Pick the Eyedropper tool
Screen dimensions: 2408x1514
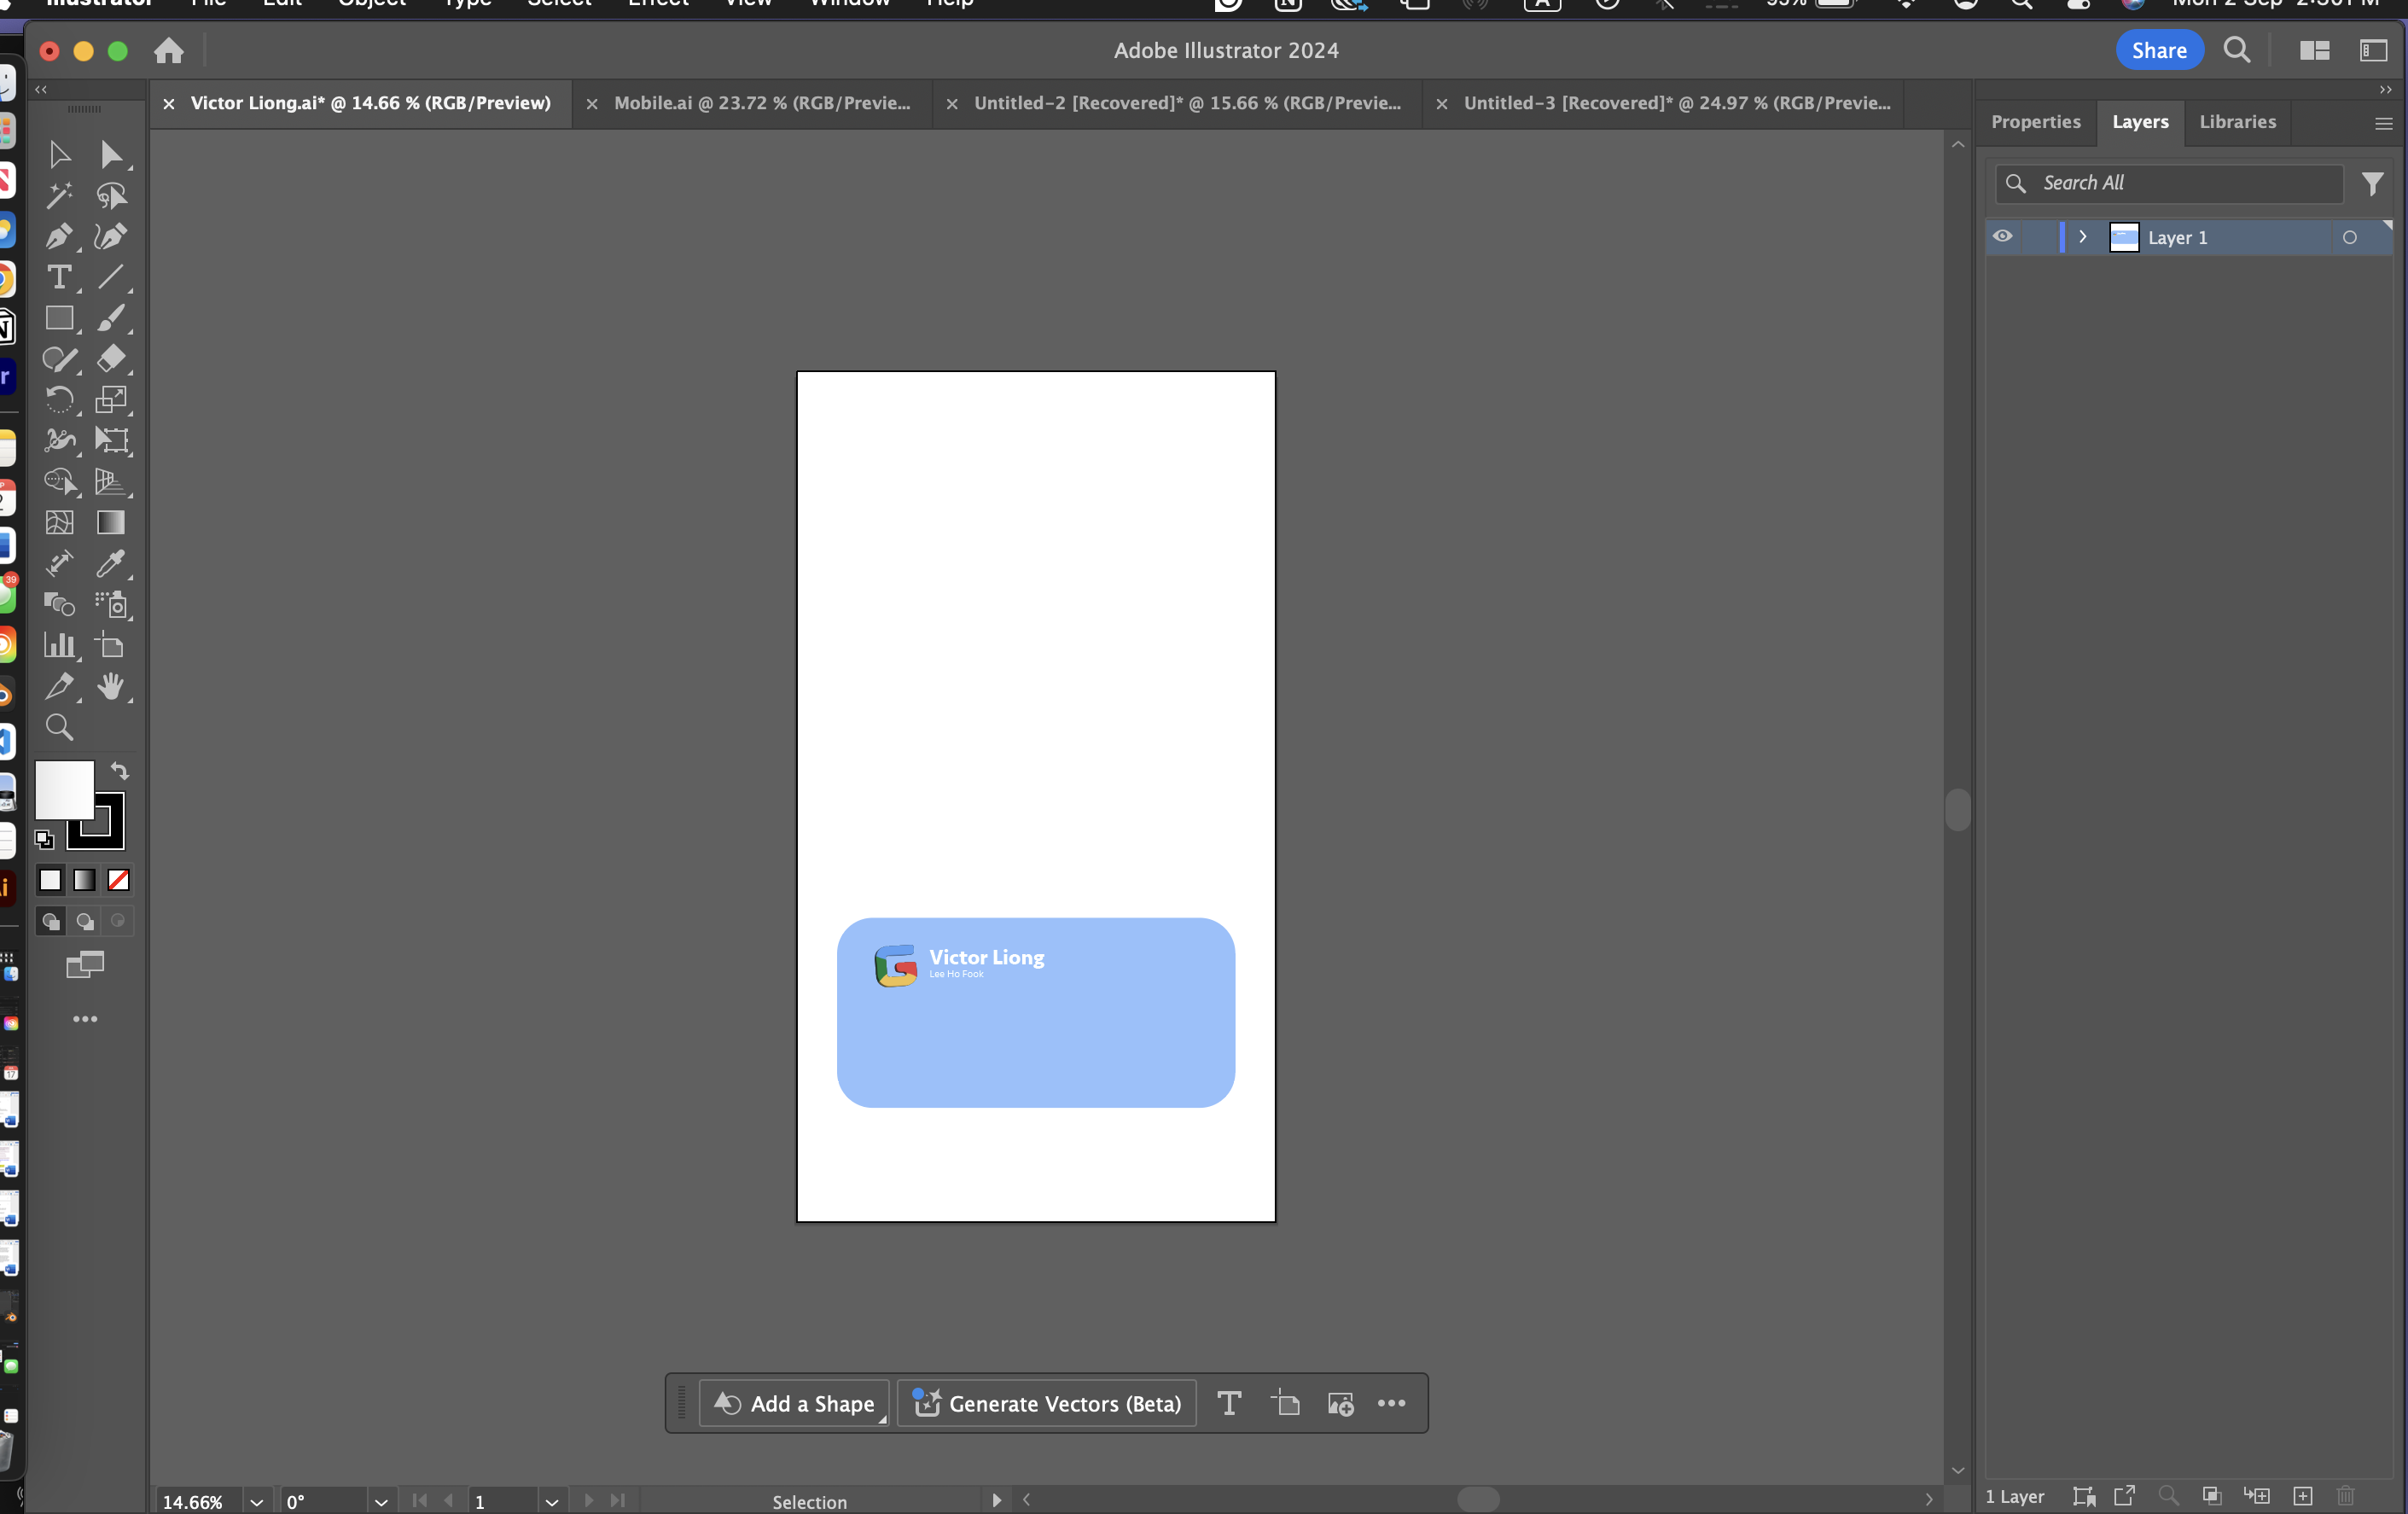pos(110,563)
